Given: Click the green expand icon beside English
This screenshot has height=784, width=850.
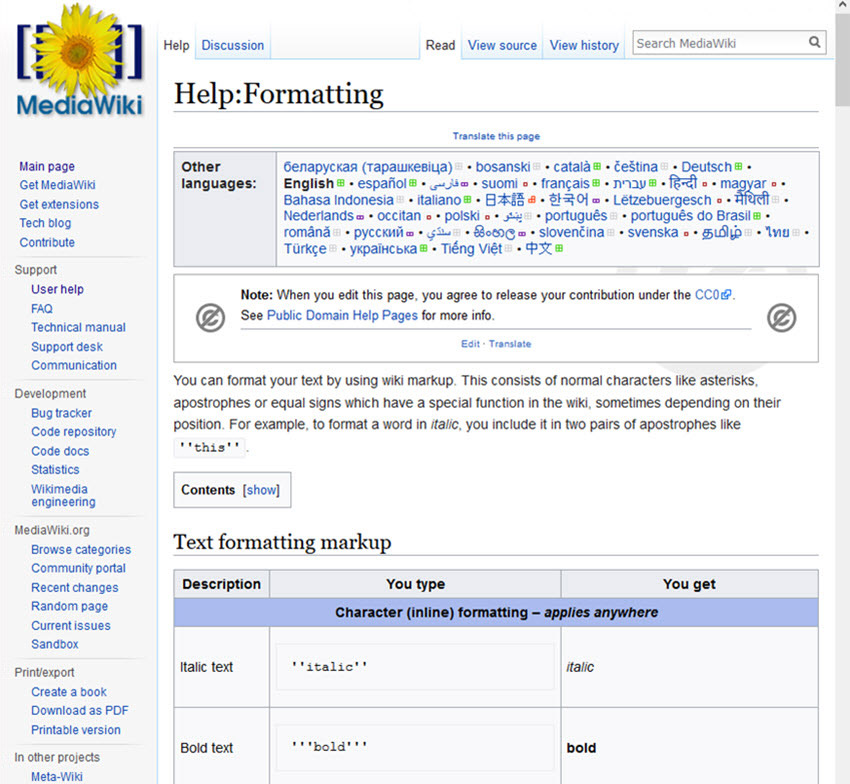Looking at the screenshot, I should tap(338, 184).
